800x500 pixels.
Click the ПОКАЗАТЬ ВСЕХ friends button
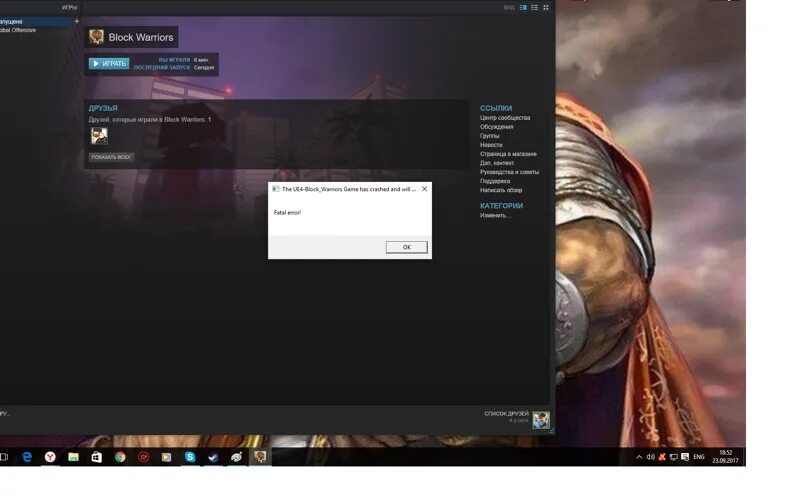pyautogui.click(x=111, y=157)
